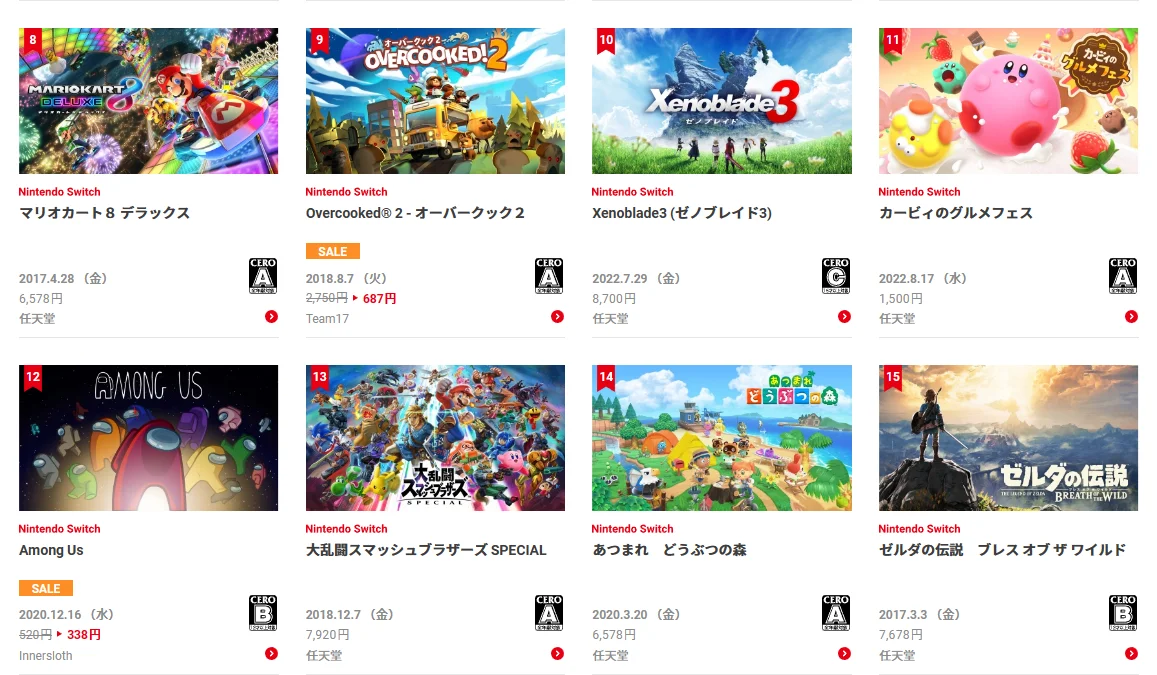Click CERO C rating icon on Xenoblade3
Viewport: 1157px width, 675px height.
[x=835, y=276]
